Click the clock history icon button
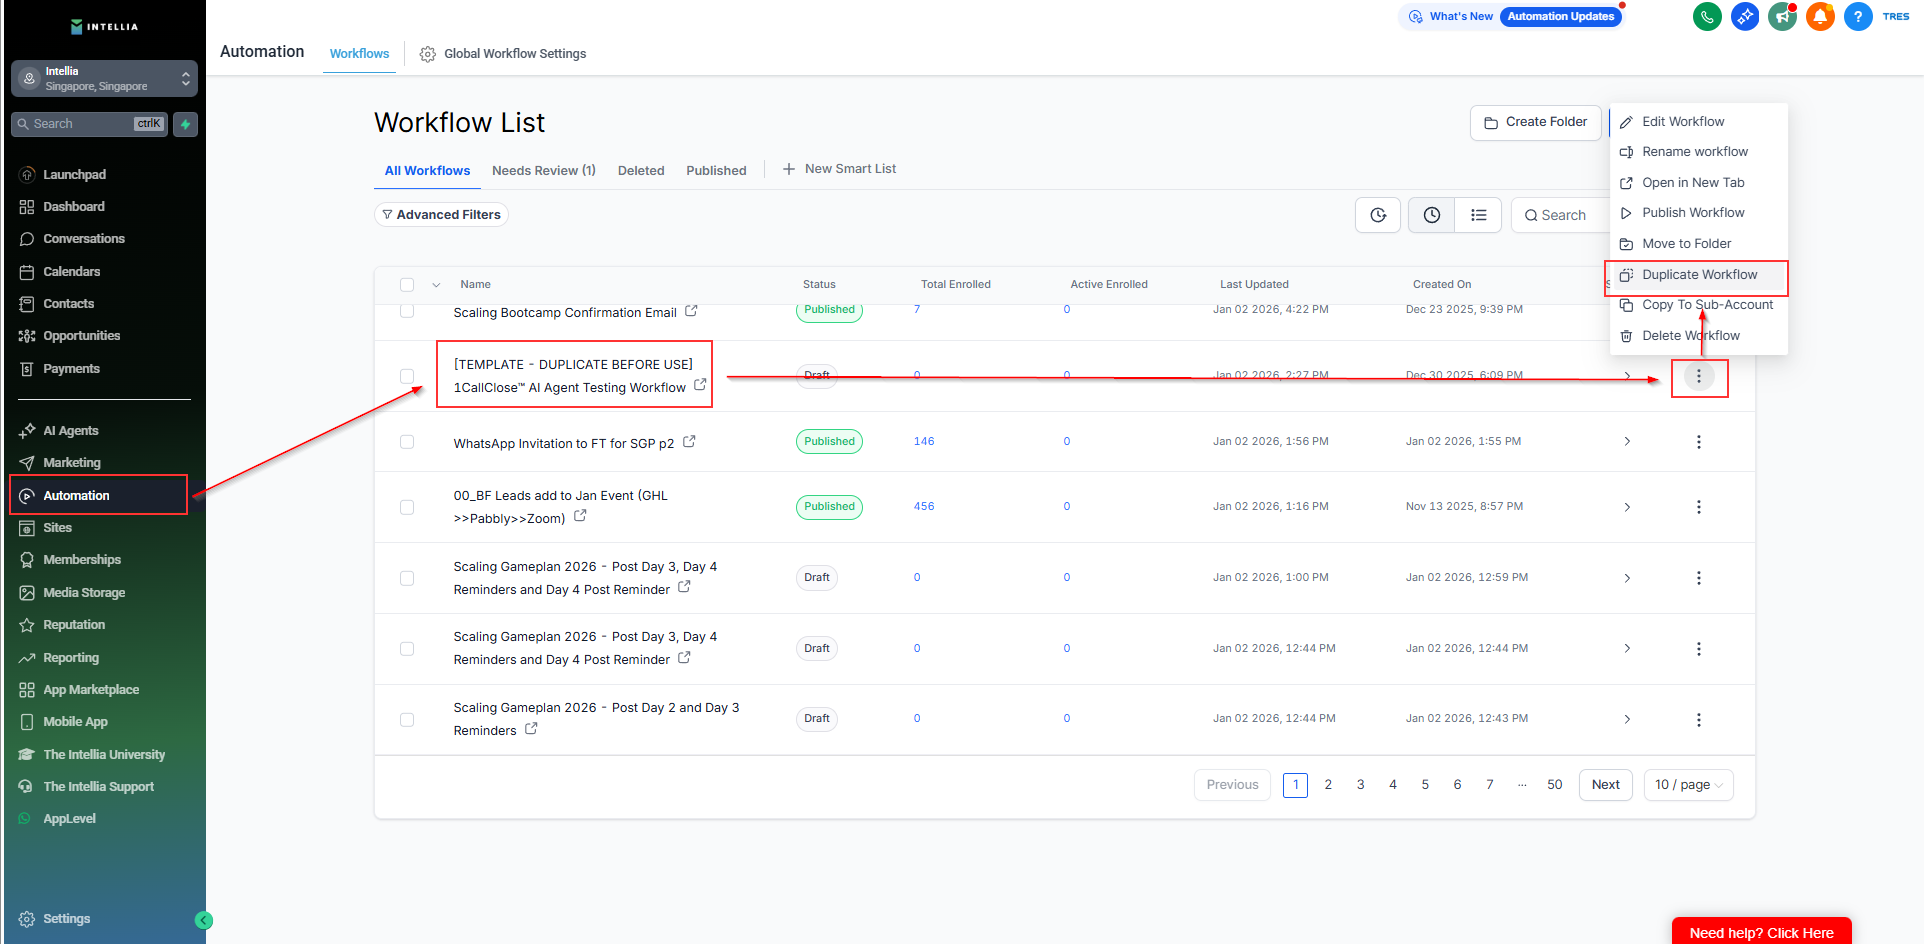The image size is (1924, 944). click(x=1432, y=215)
